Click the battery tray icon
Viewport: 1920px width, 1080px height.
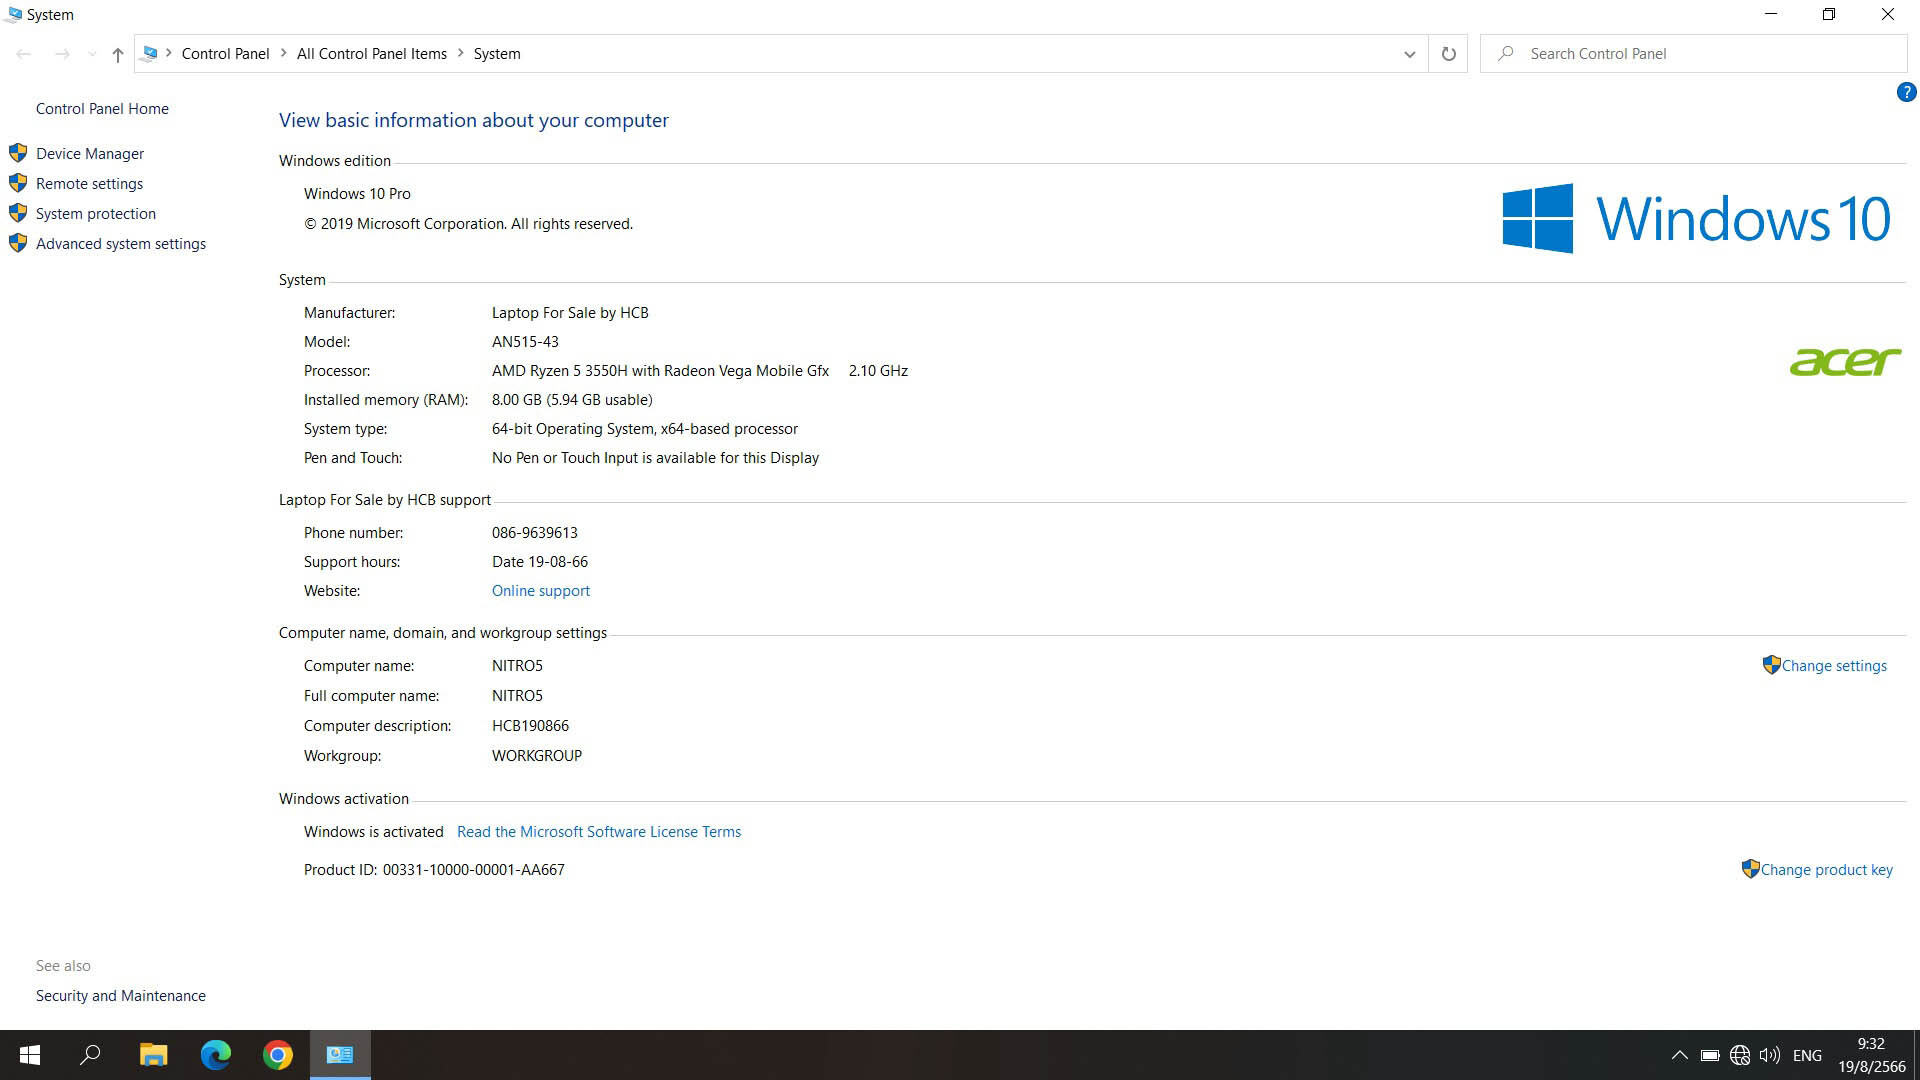(1710, 1055)
